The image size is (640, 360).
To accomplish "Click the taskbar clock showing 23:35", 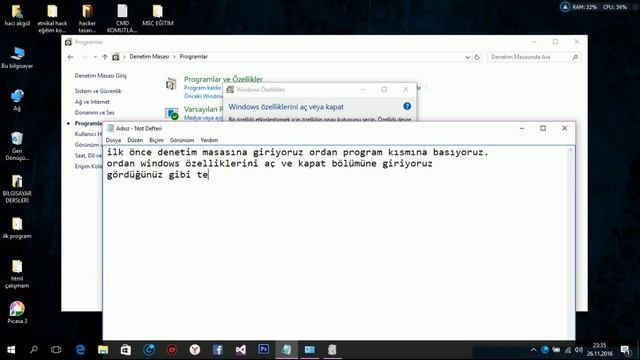I will pos(600,350).
